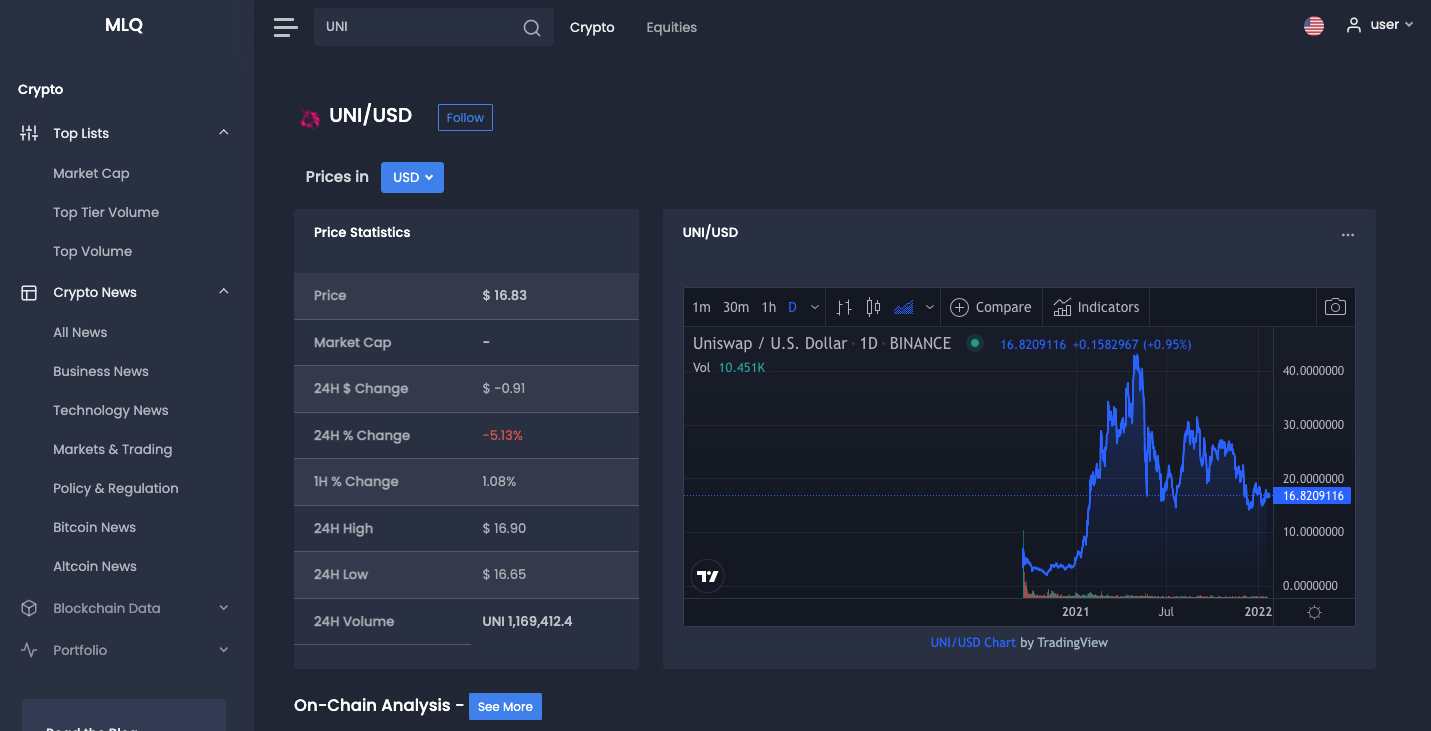
Task: Open Top Tier Volume list
Action: pos(106,212)
